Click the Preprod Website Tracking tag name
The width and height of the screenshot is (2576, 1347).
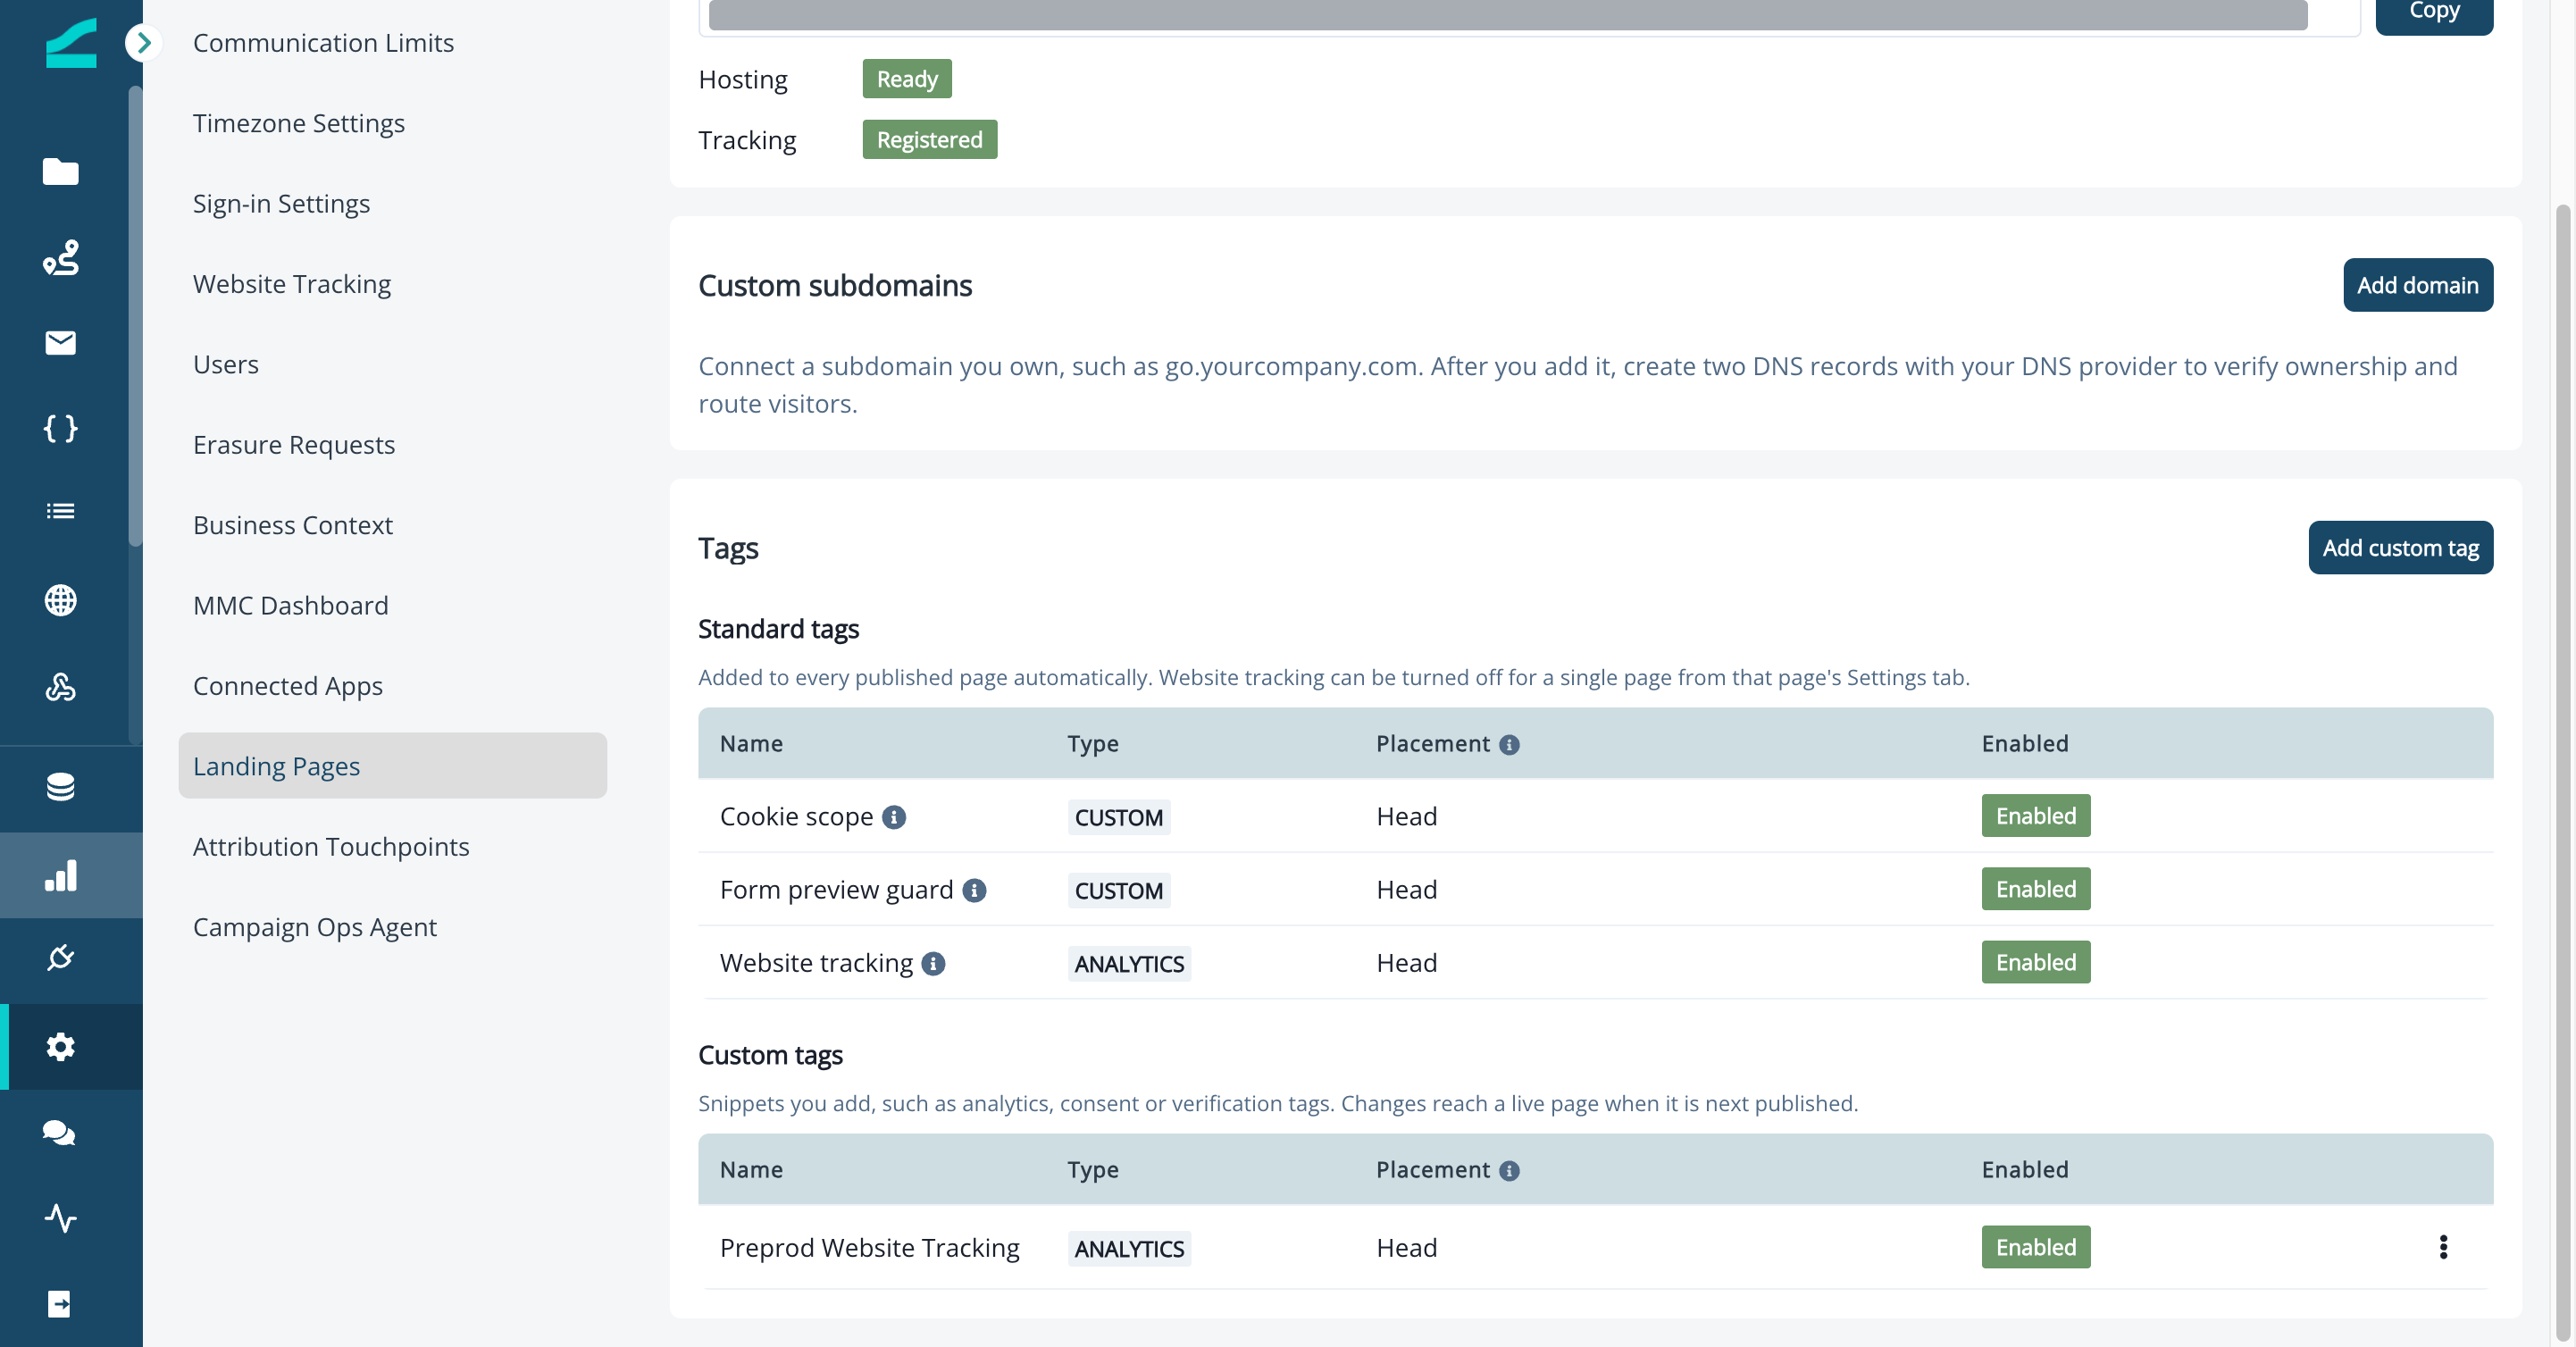pyautogui.click(x=869, y=1248)
